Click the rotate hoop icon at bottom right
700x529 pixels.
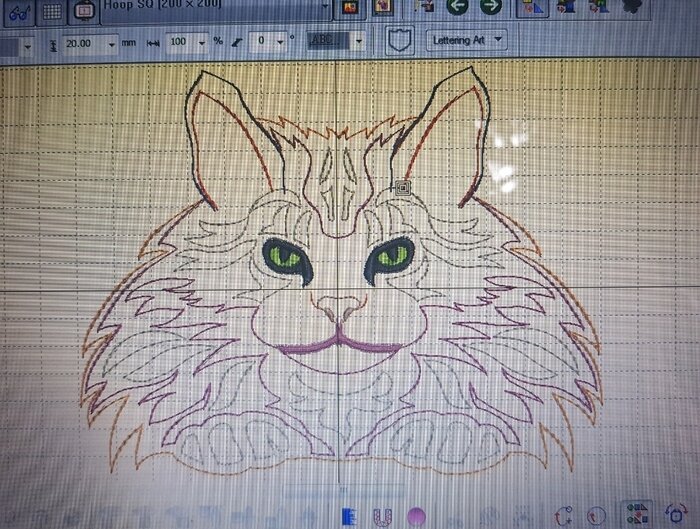tap(676, 514)
